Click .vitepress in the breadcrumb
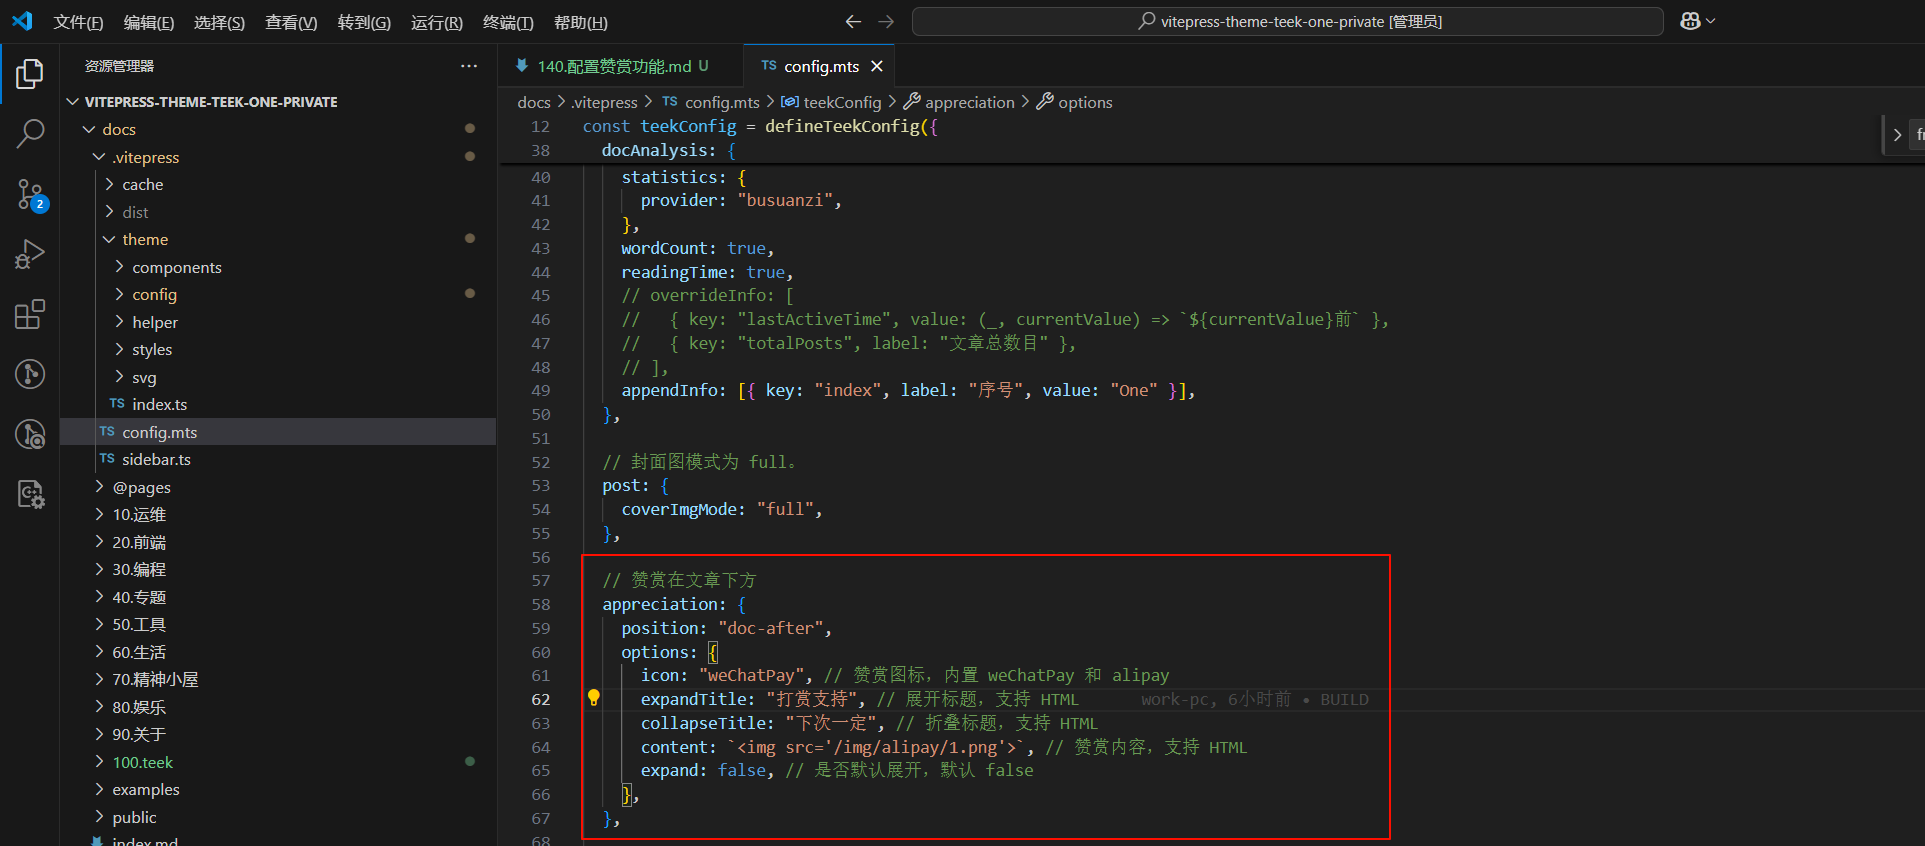 pyautogui.click(x=605, y=102)
